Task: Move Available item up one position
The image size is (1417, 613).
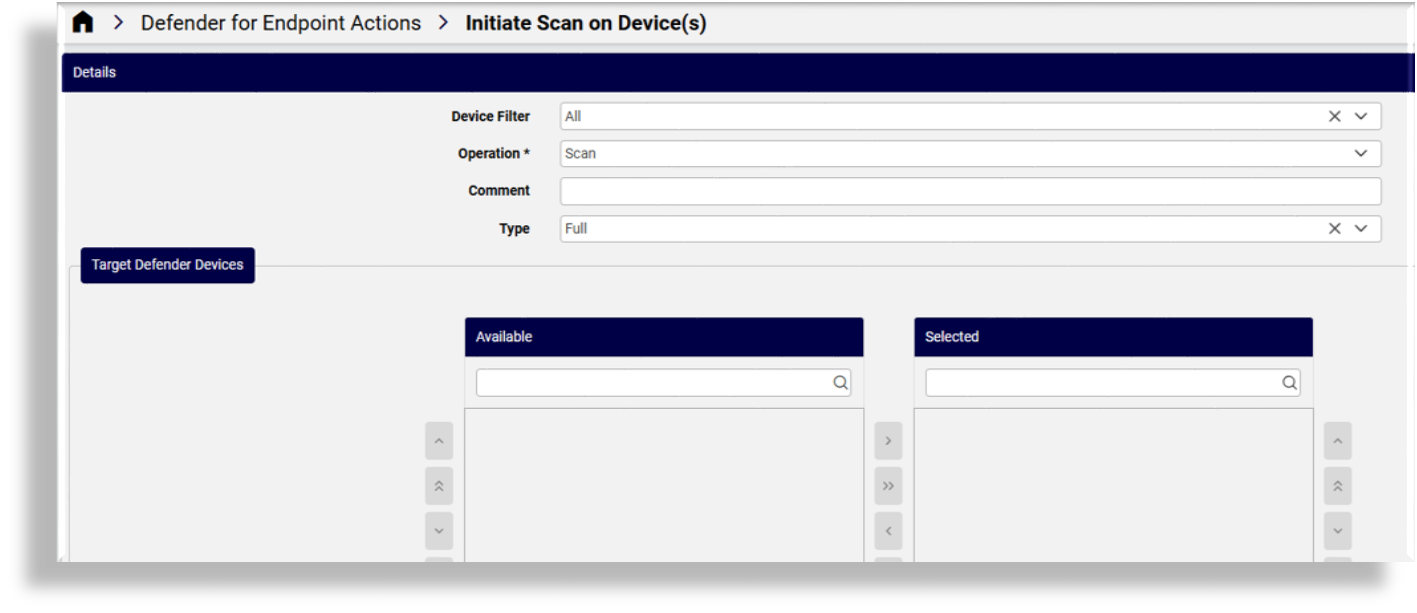Action: pyautogui.click(x=439, y=441)
